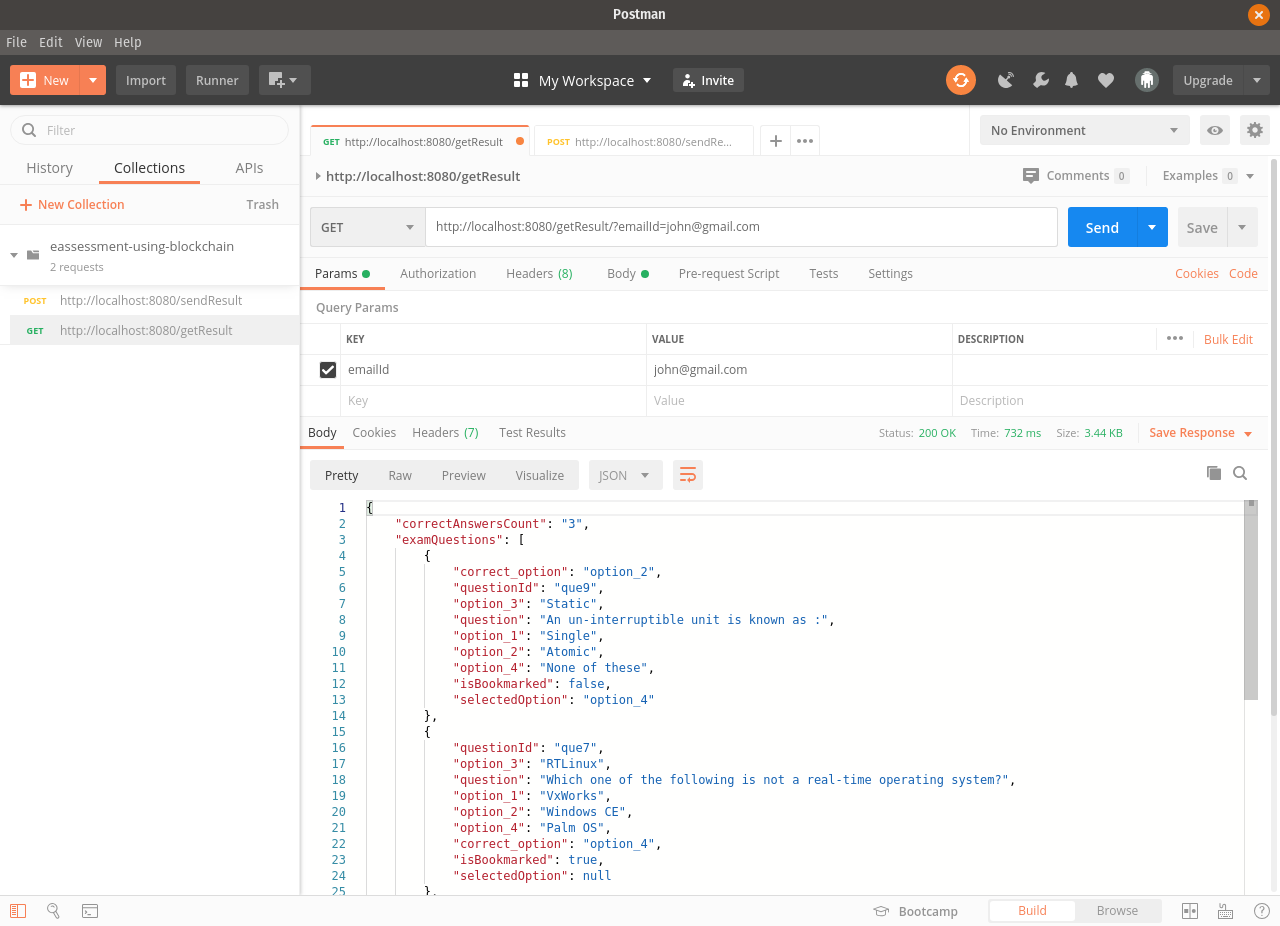Switch to APIs tab

coord(249,168)
